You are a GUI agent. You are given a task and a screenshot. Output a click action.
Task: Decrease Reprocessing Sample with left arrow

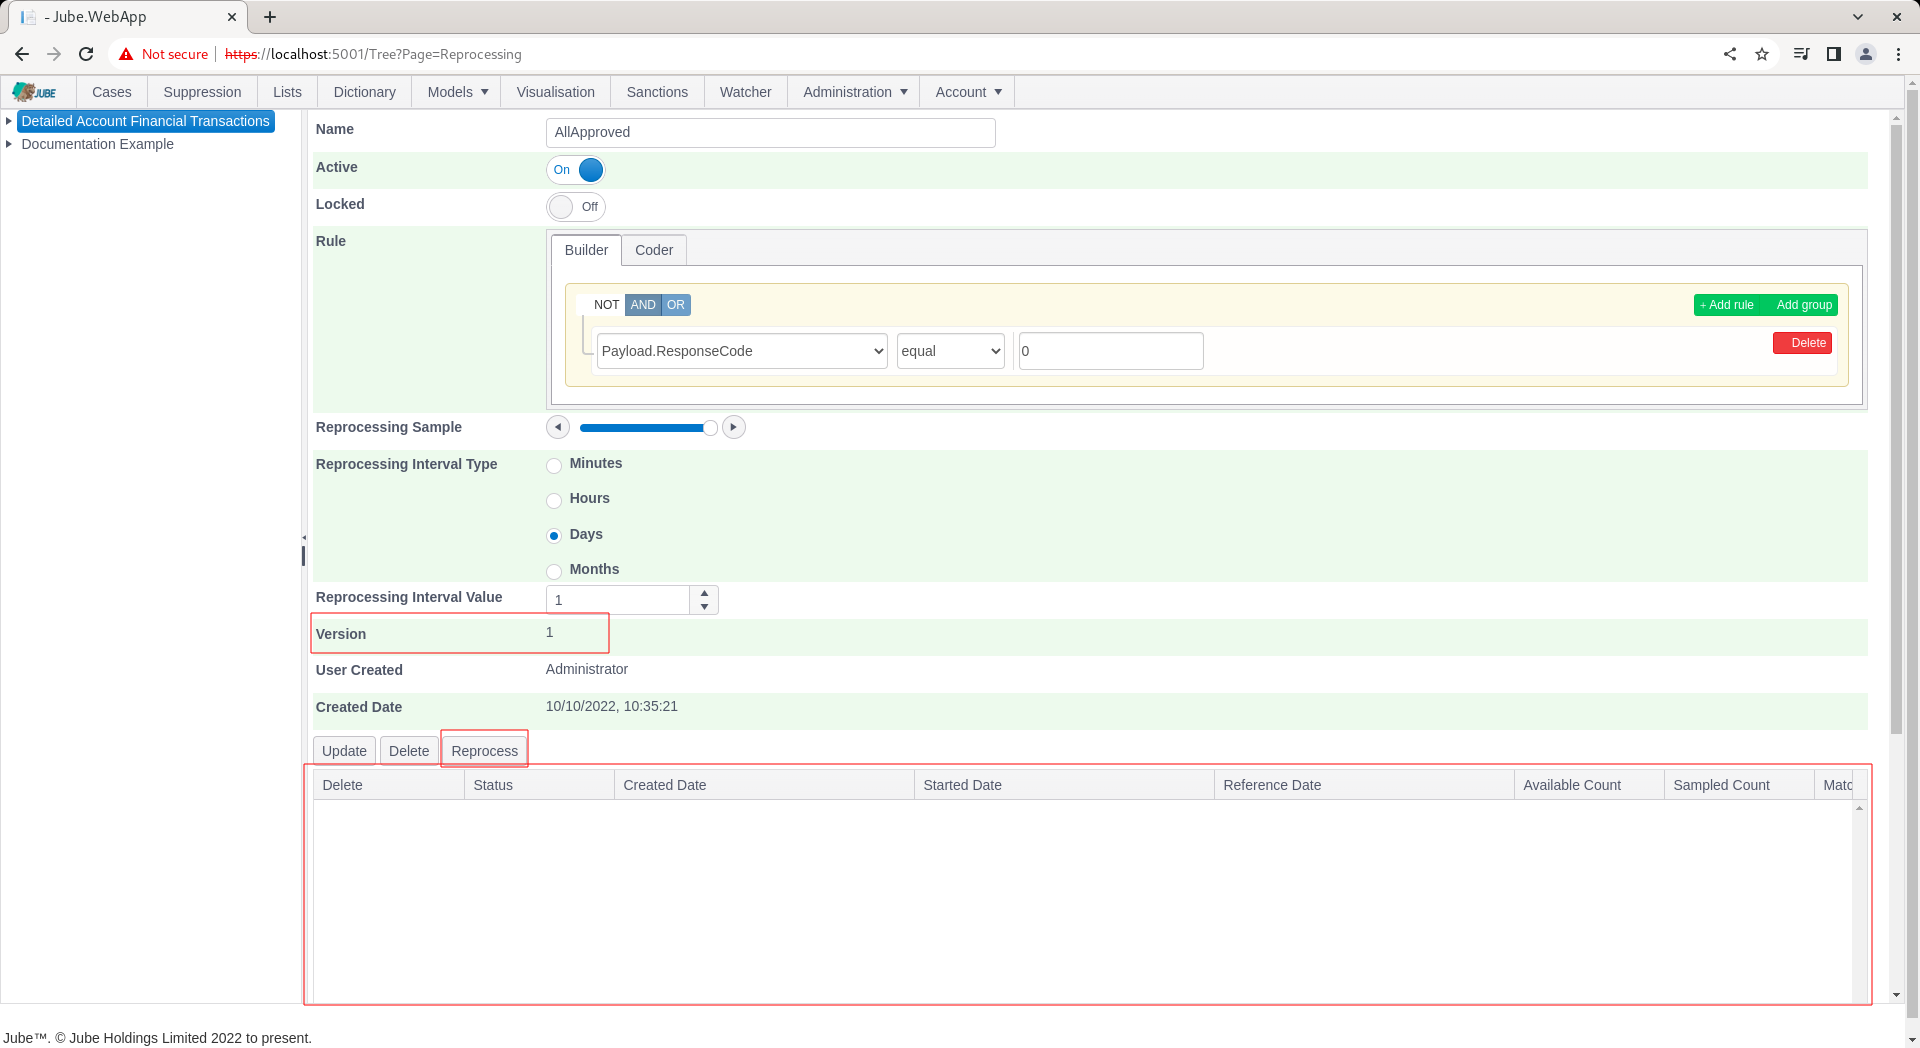tap(558, 427)
